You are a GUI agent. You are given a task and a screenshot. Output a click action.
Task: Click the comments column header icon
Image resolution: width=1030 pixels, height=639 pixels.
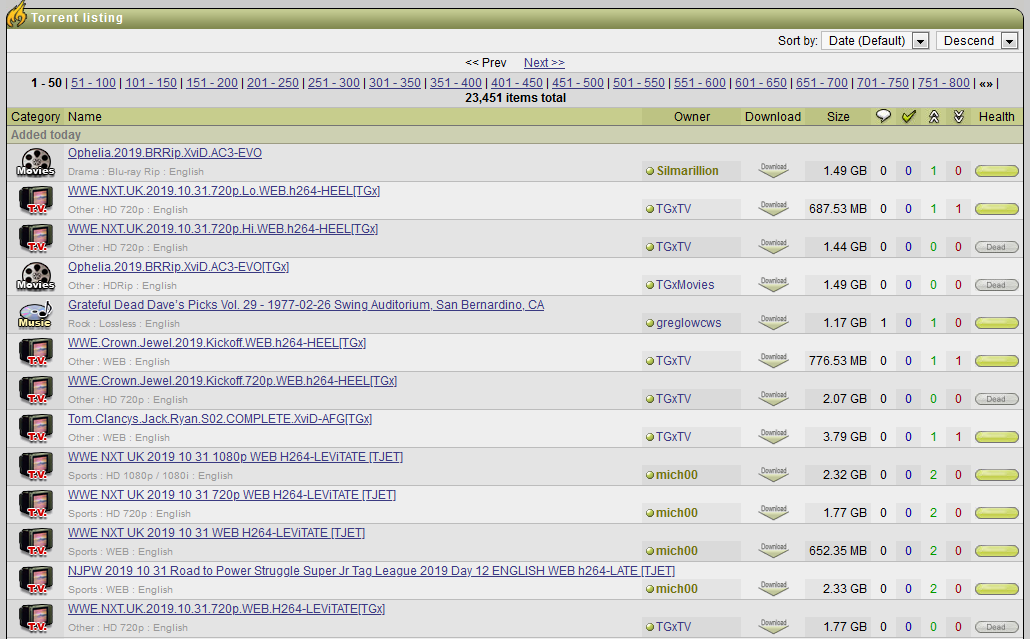point(883,116)
